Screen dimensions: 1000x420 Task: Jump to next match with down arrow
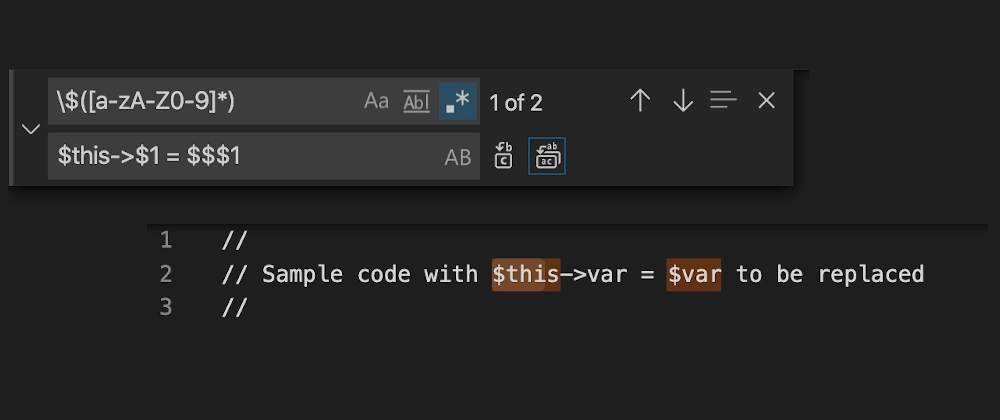(682, 101)
